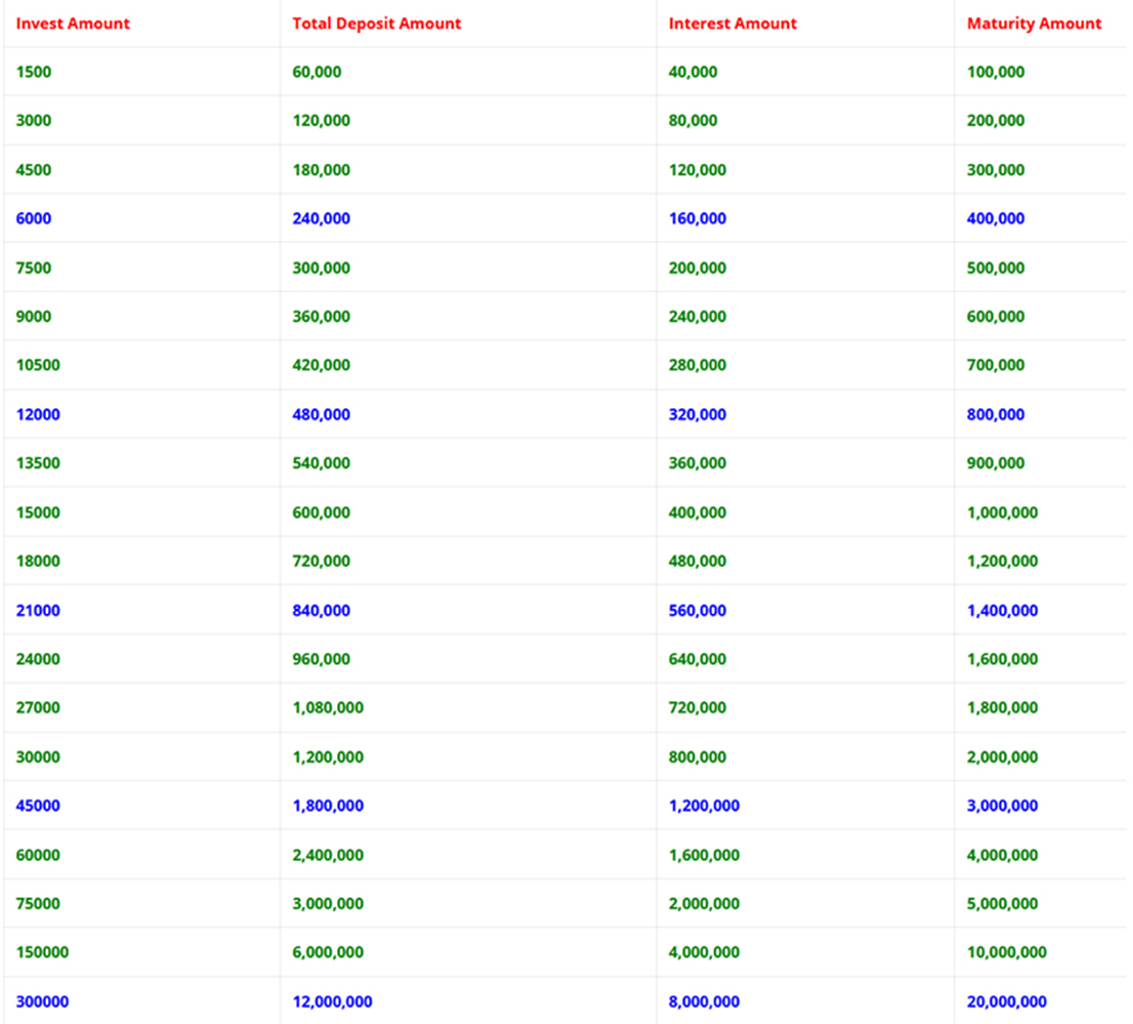Select maturity amount 1,400,000
The height and width of the screenshot is (1024, 1133).
click(1002, 610)
